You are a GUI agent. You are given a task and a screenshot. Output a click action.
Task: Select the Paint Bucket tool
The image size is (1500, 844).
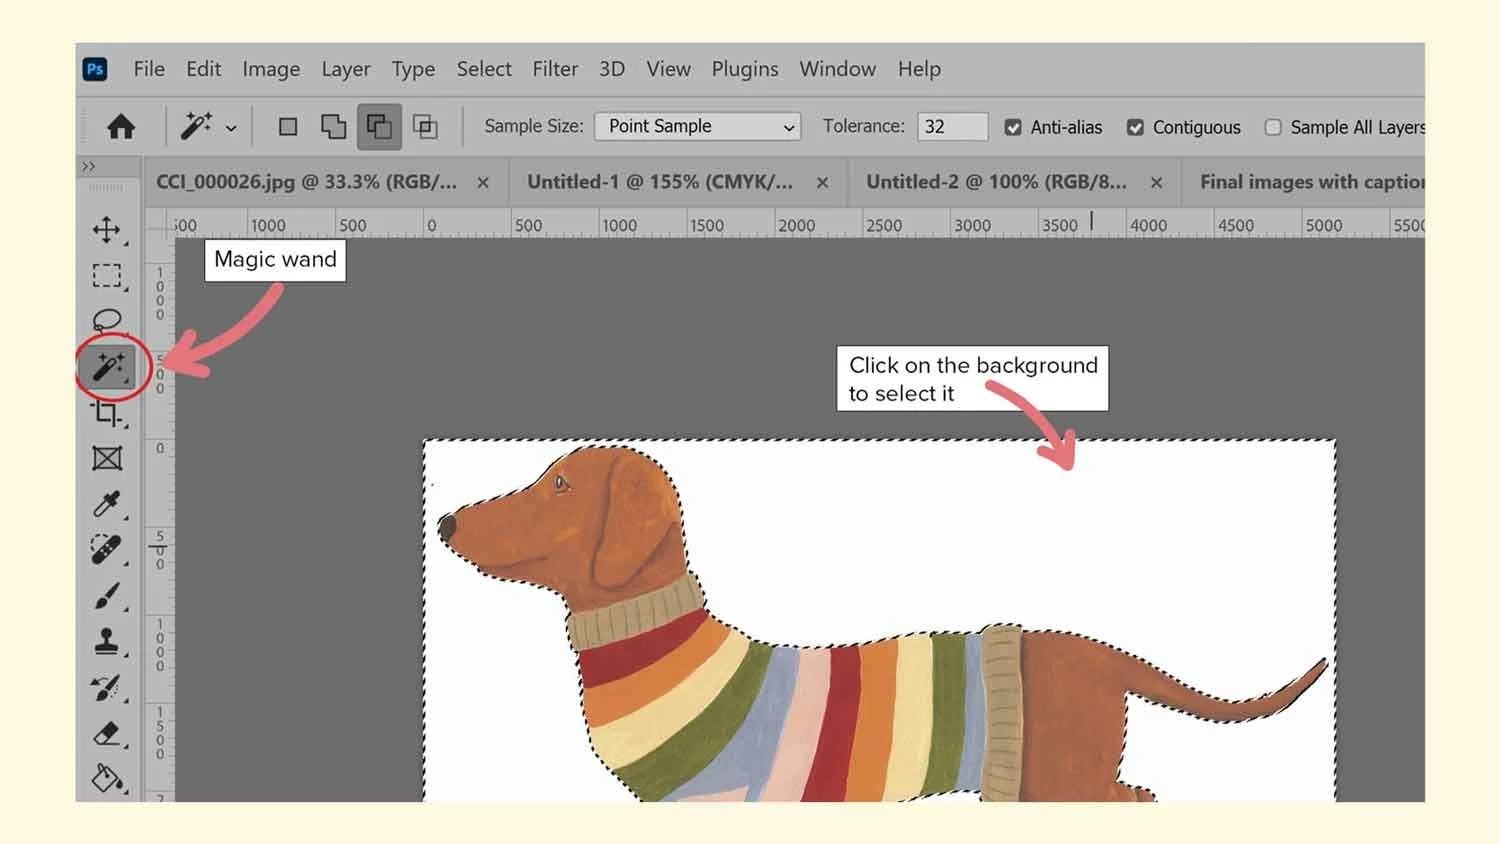107,778
